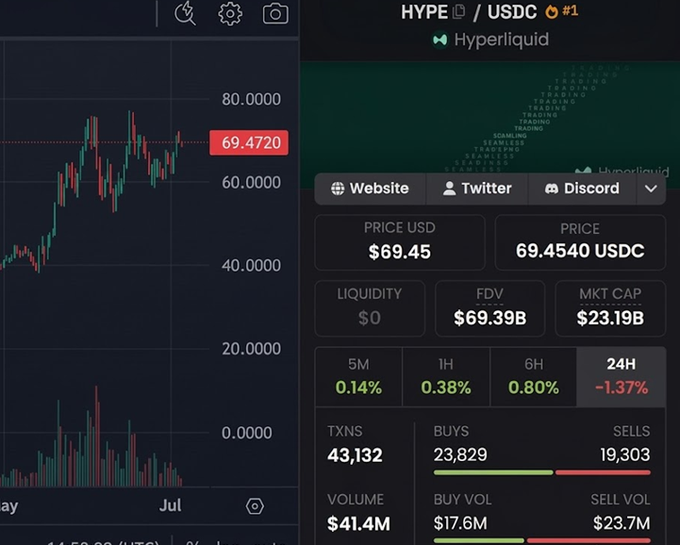Select the 6H timeframe tab
The width and height of the screenshot is (680, 545).
click(x=533, y=376)
